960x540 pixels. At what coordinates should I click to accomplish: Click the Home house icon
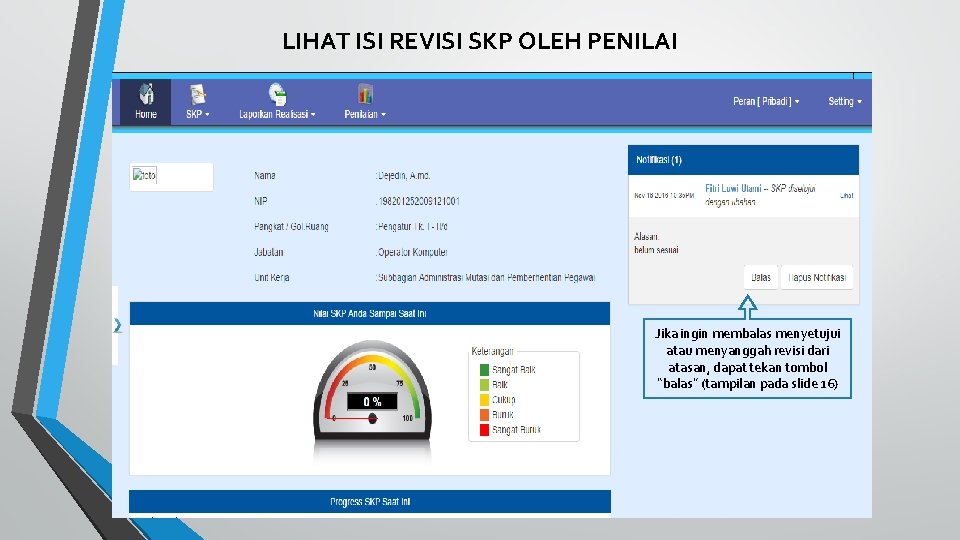[146, 93]
